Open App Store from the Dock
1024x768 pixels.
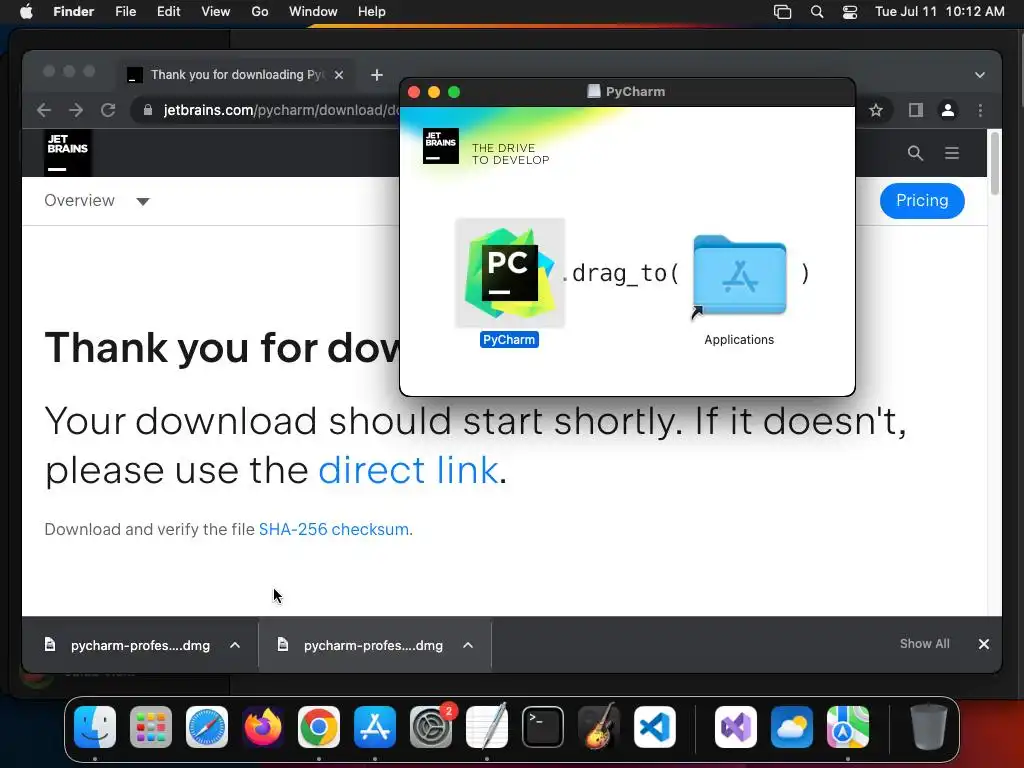[x=375, y=727]
